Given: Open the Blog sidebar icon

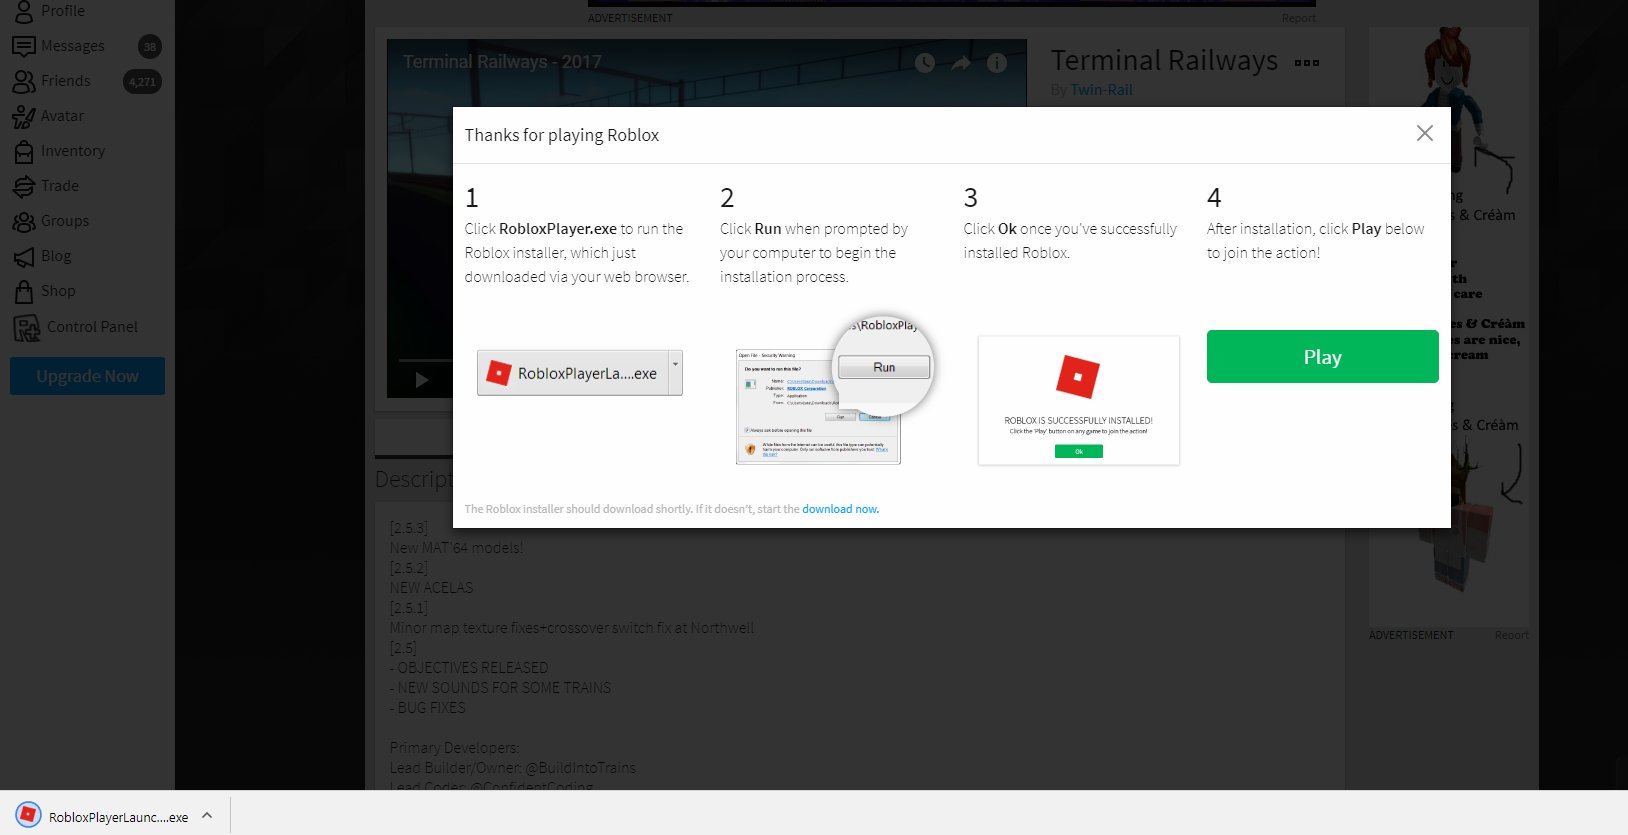Looking at the screenshot, I should pos(24,257).
